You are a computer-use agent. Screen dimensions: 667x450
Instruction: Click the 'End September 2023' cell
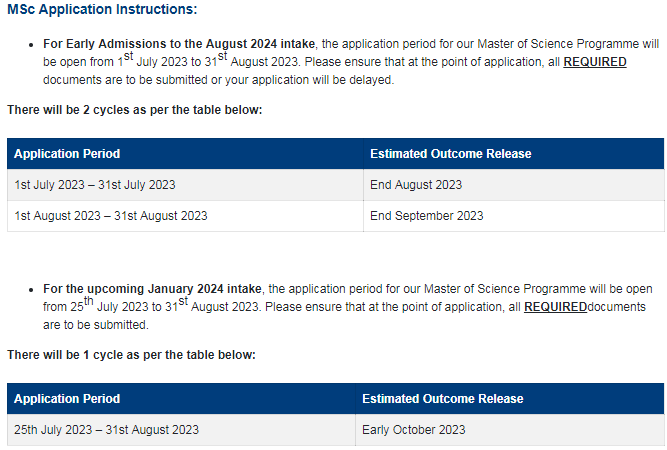tap(426, 216)
